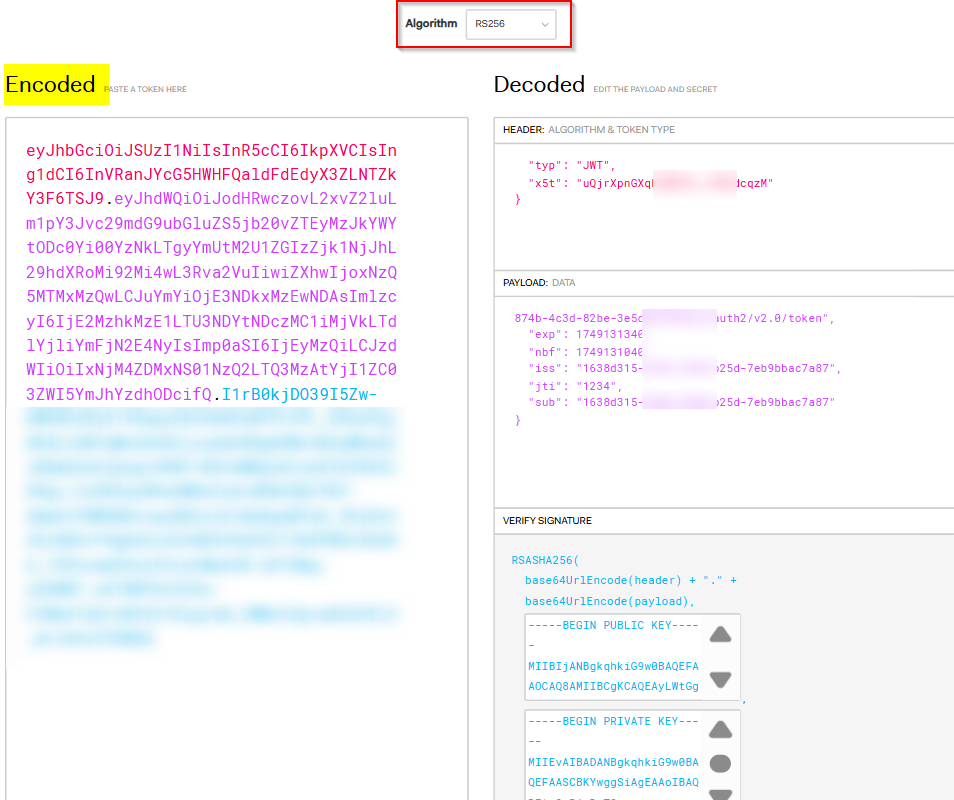Image resolution: width=954 pixels, height=800 pixels.
Task: Click the VERIFY SIGNATURE section bar
Action: pyautogui.click(x=547, y=520)
